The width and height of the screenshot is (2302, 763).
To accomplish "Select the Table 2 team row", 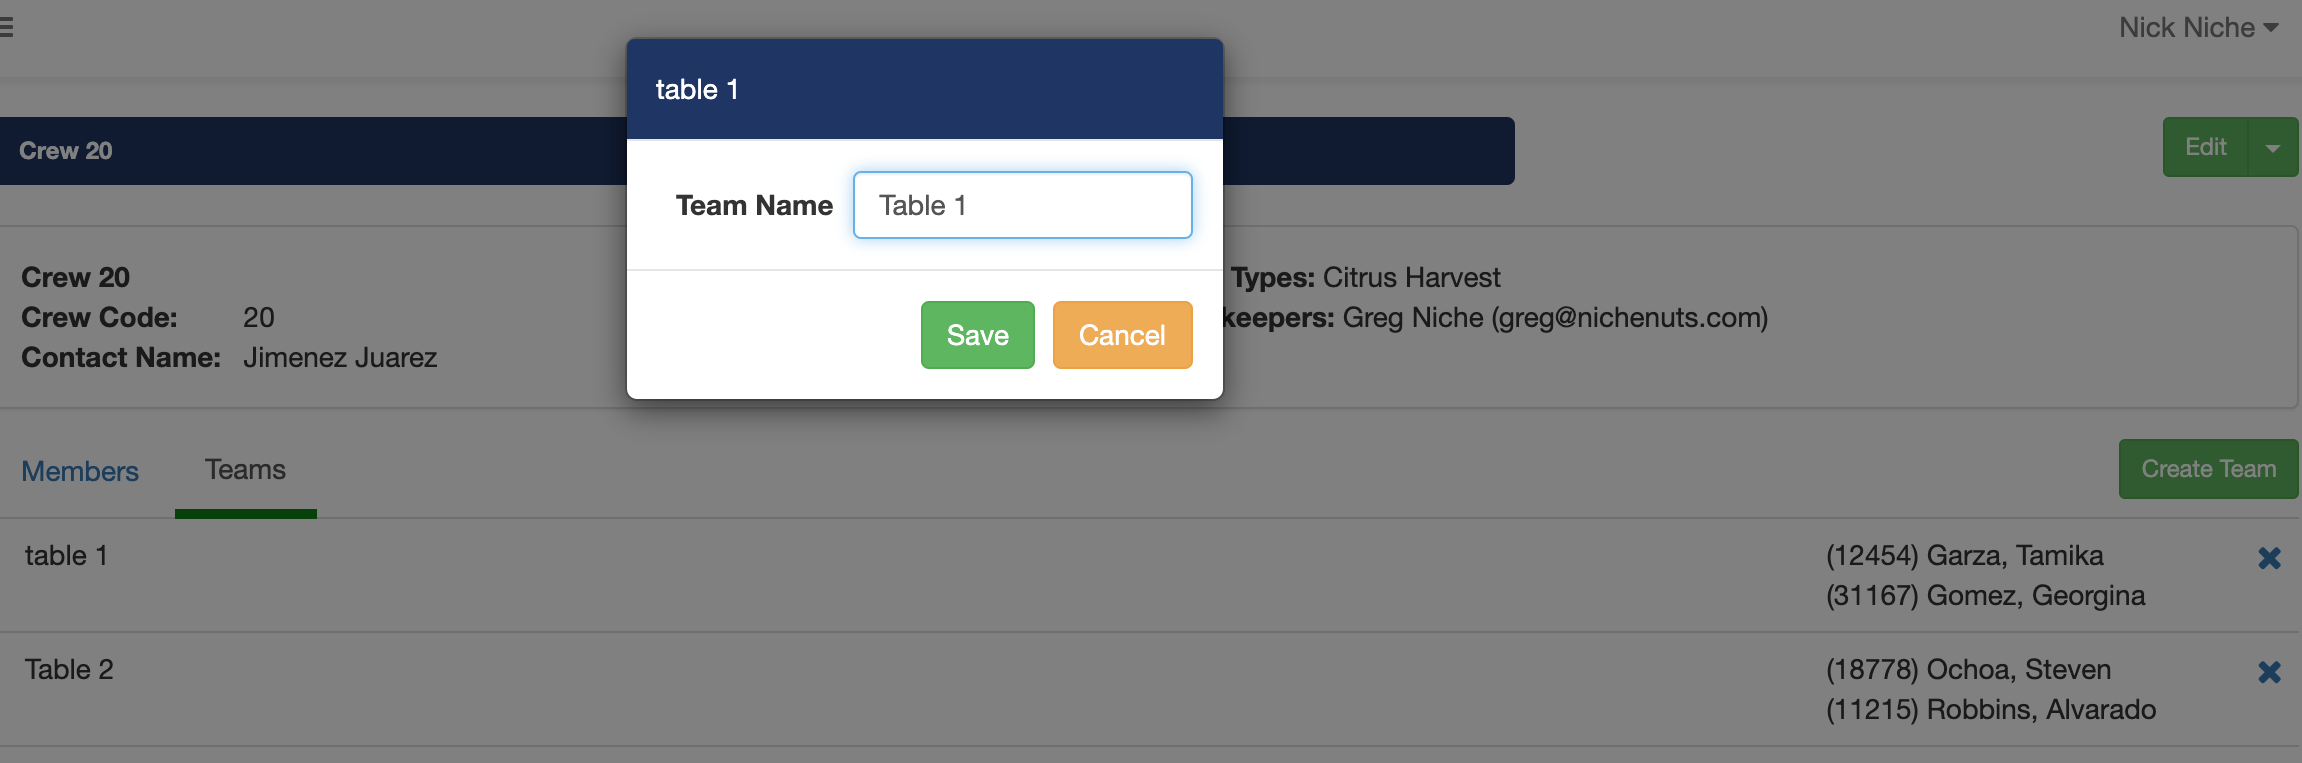I will click(69, 670).
